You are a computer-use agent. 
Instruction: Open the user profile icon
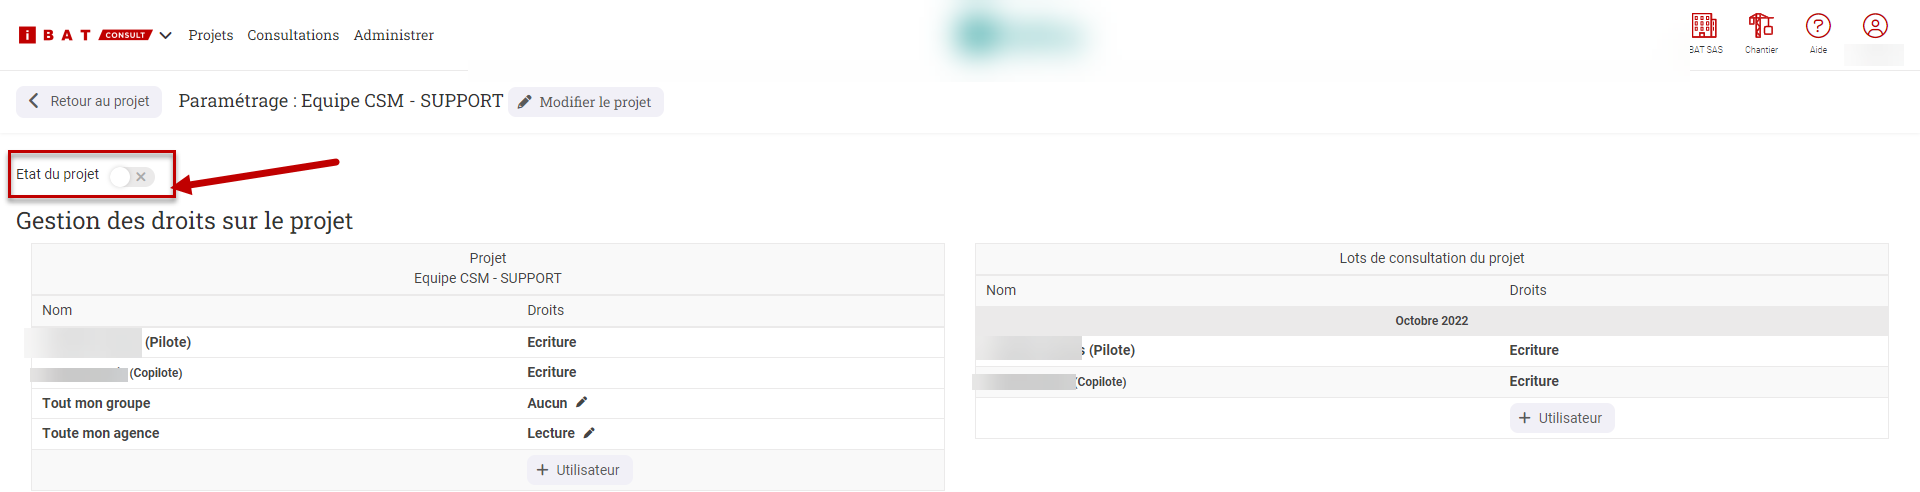[x=1875, y=26]
